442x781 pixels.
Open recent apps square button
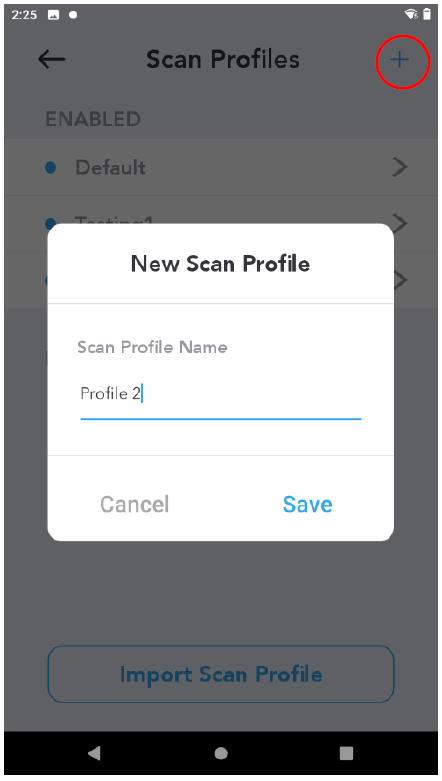coord(346,753)
